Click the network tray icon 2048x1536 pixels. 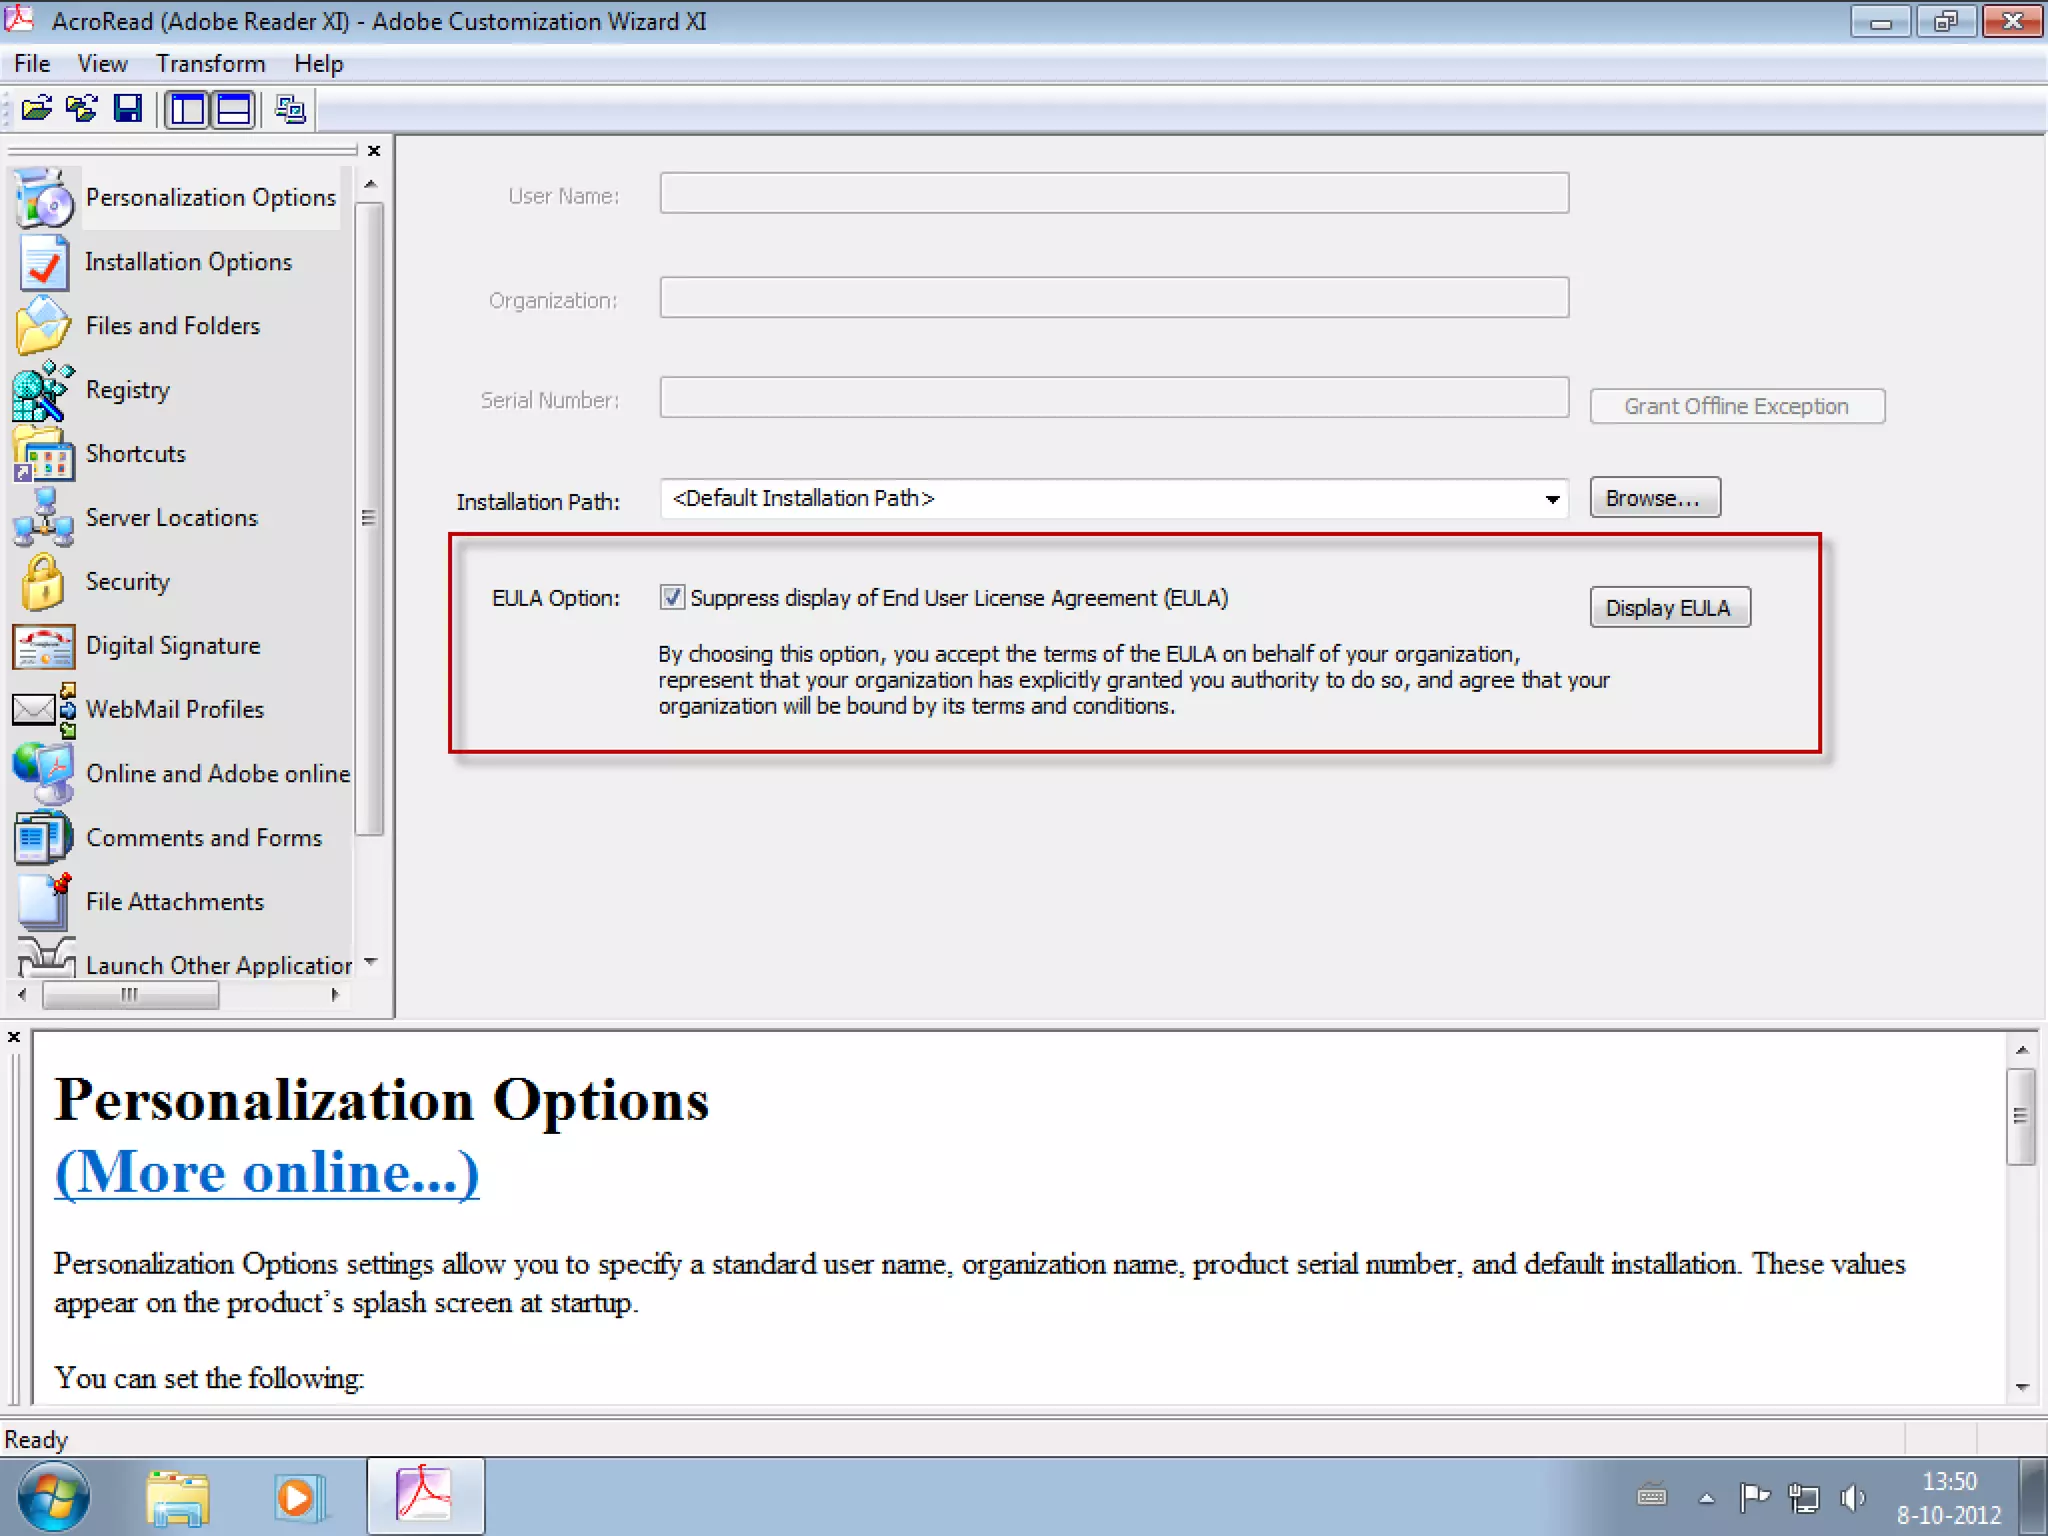point(1804,1498)
